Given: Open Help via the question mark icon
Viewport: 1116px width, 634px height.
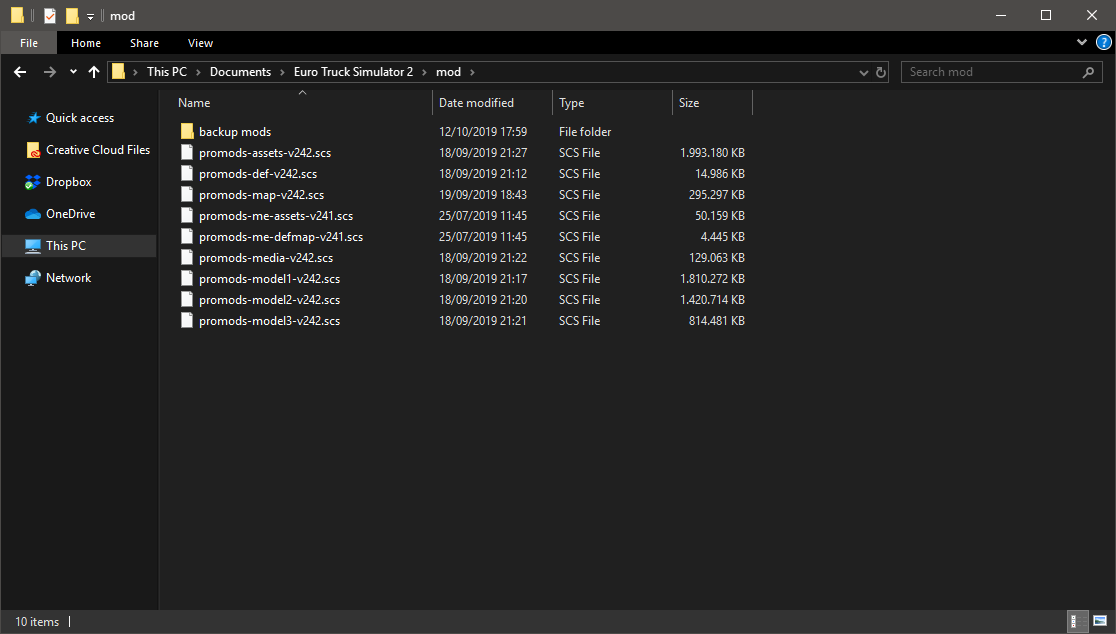Looking at the screenshot, I should pos(1104,43).
